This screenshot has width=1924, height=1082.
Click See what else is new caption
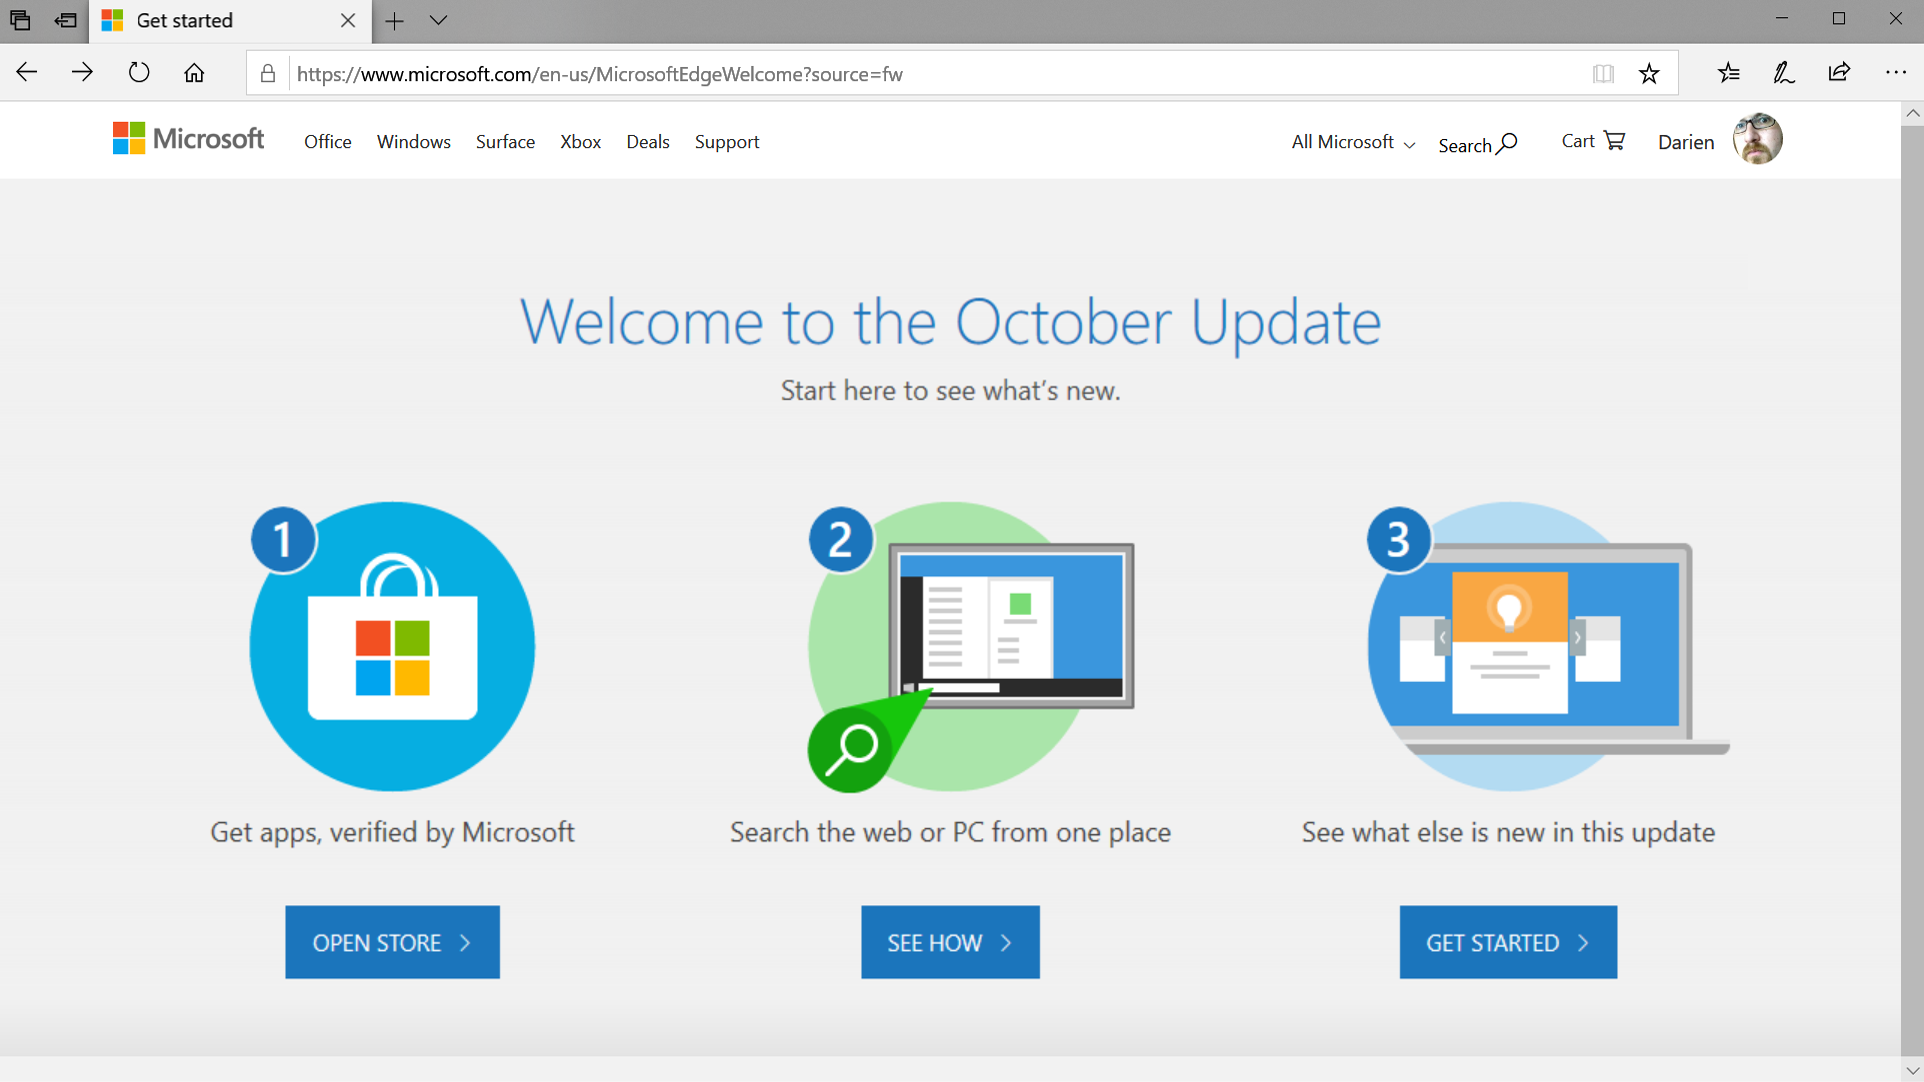click(x=1508, y=832)
